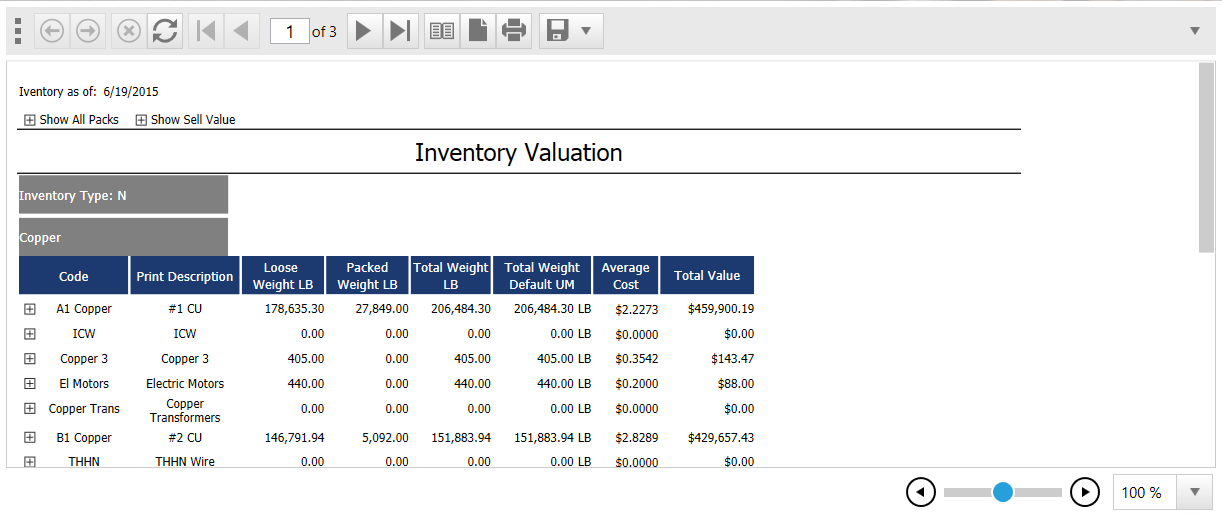
Task: Go to the previous page
Action: pos(240,31)
